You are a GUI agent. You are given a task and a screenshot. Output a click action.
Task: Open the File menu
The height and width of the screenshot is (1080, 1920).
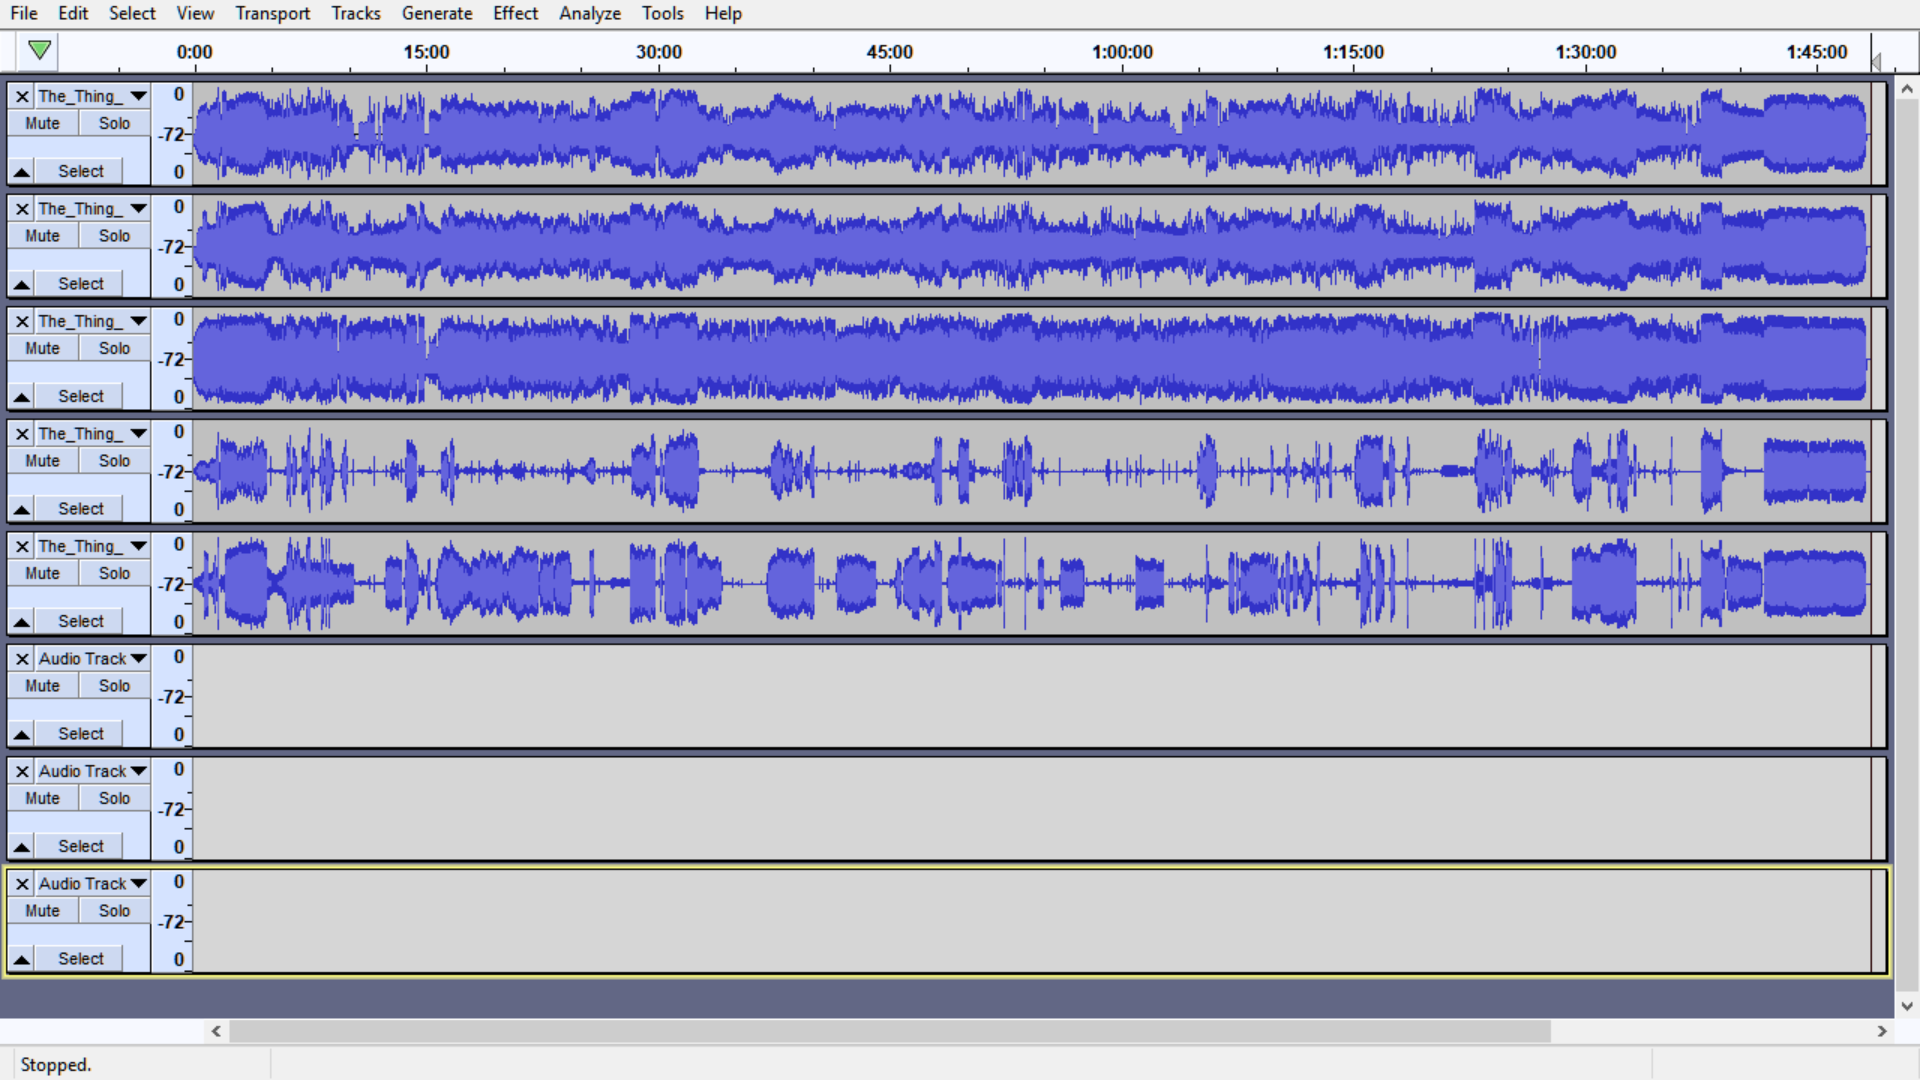point(24,13)
